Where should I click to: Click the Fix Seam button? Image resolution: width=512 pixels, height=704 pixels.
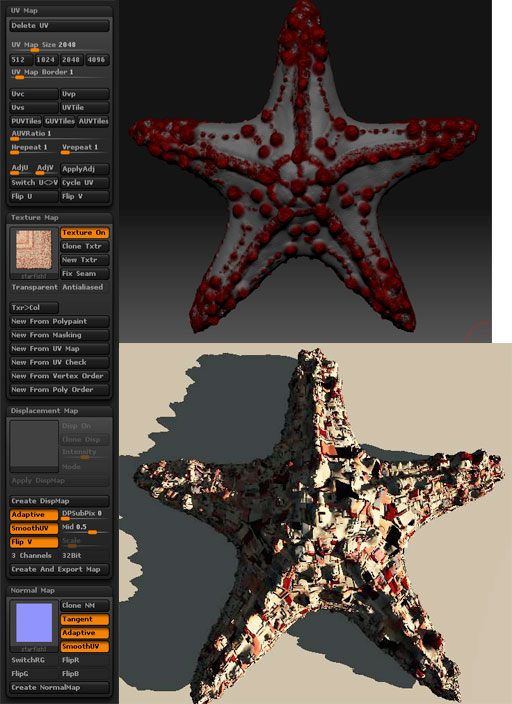coord(84,273)
